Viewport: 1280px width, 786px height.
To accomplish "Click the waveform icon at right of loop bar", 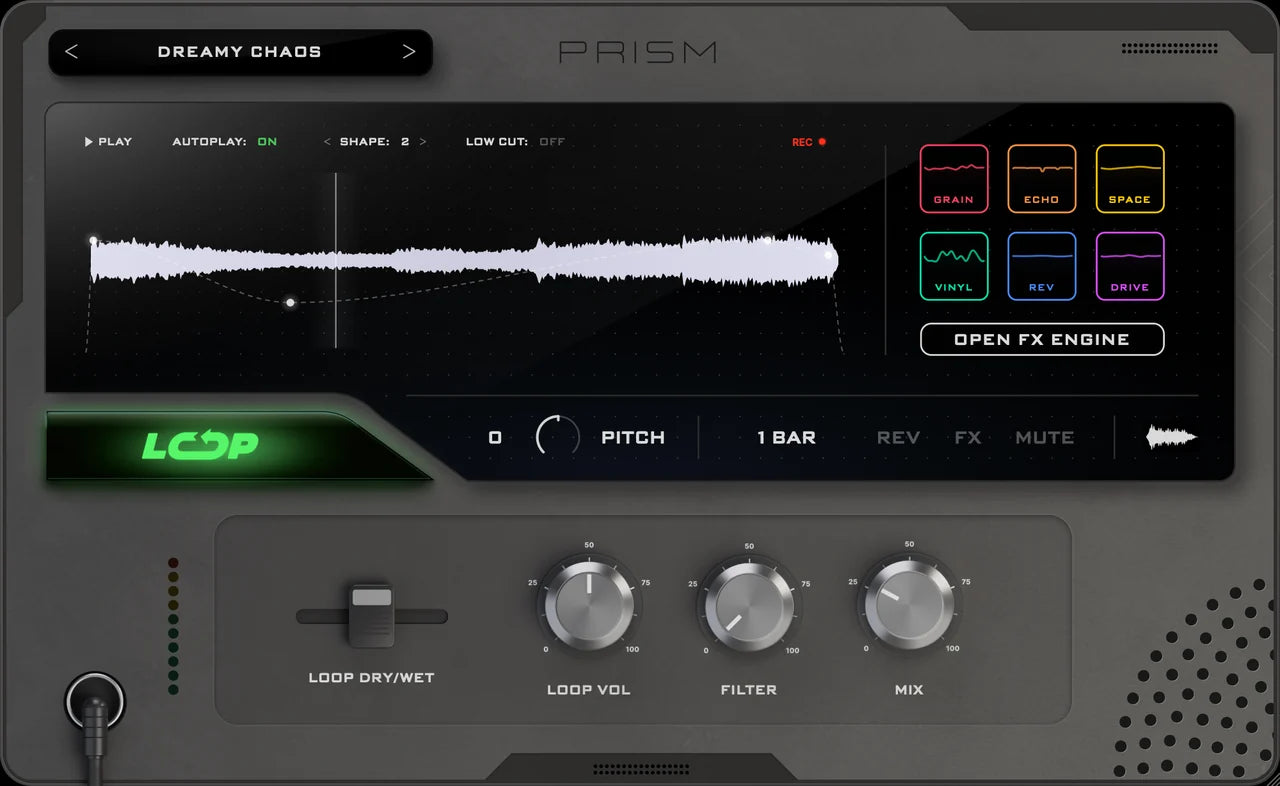I will [x=1171, y=437].
